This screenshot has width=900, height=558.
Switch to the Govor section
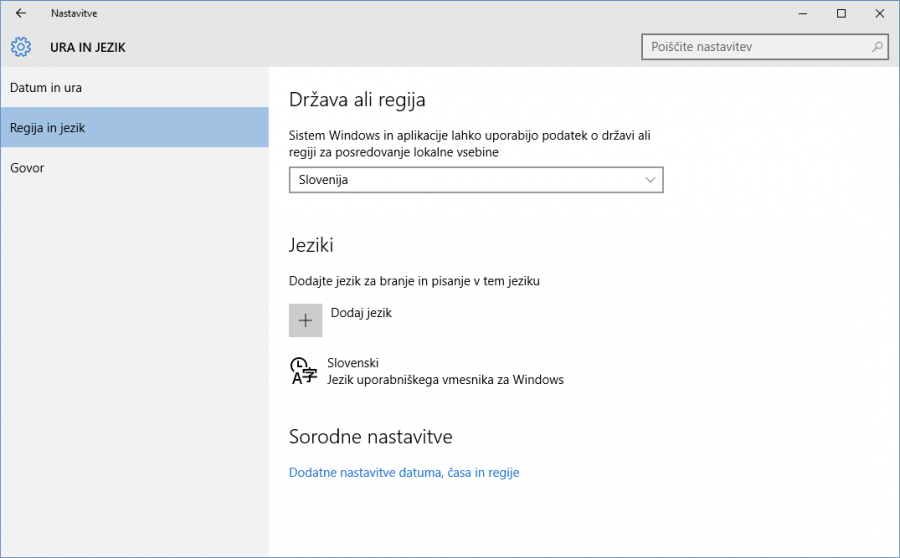pos(27,168)
